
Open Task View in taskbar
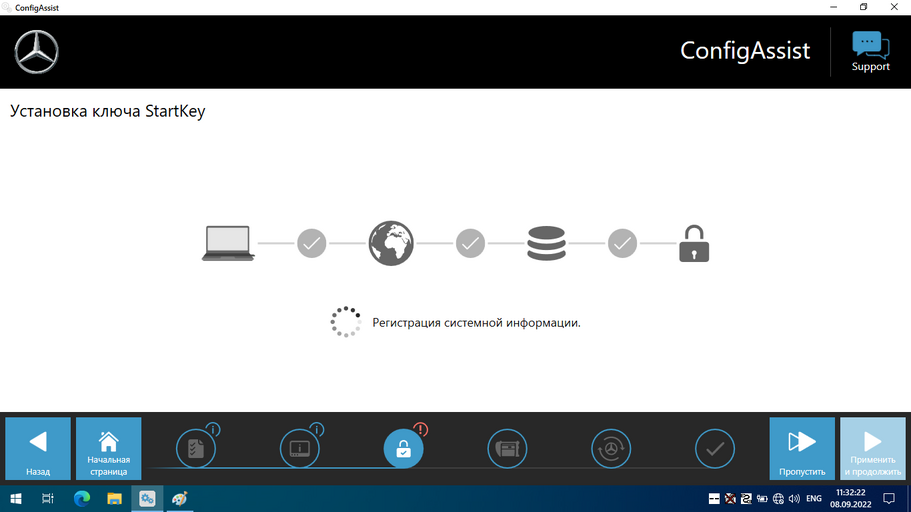48,499
